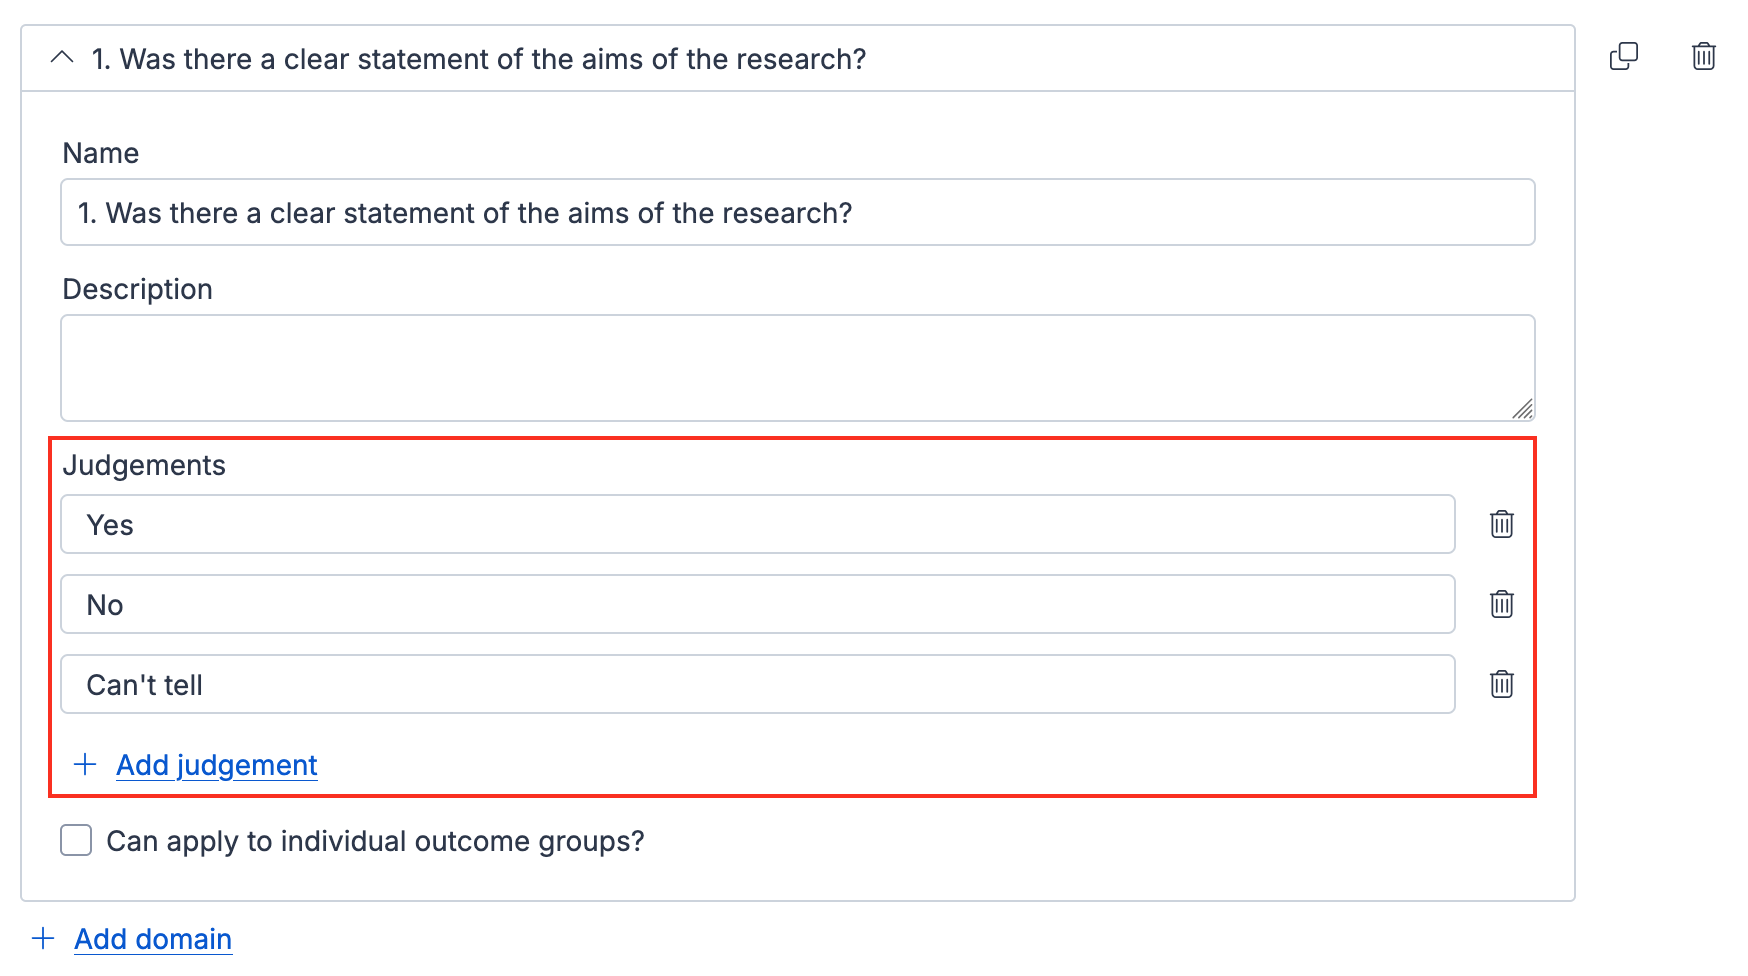Delete the "Can't tell" judgement

point(1501,684)
